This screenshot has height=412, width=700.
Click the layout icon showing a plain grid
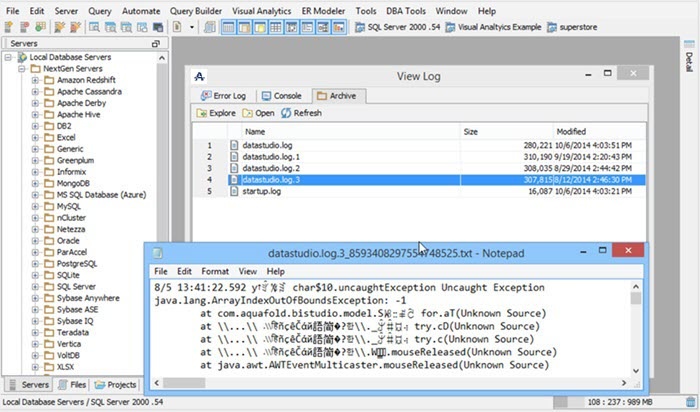tap(276, 27)
